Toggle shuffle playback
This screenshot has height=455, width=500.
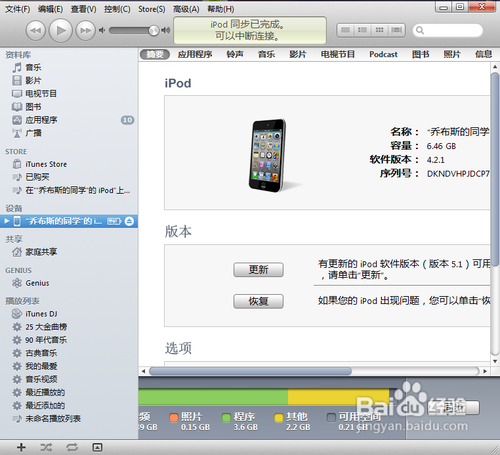coord(46,447)
